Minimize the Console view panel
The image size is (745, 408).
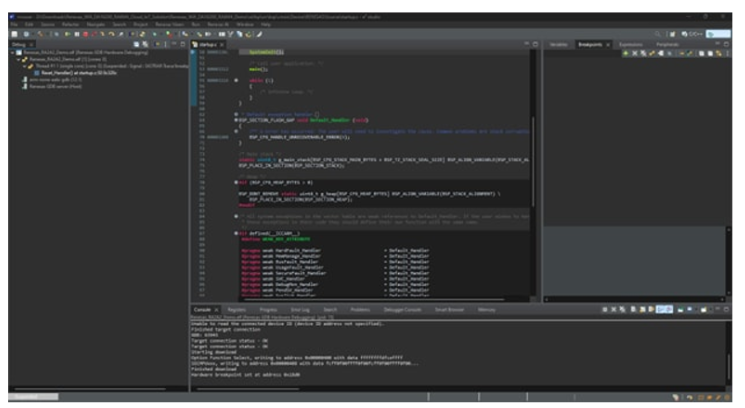tap(717, 309)
